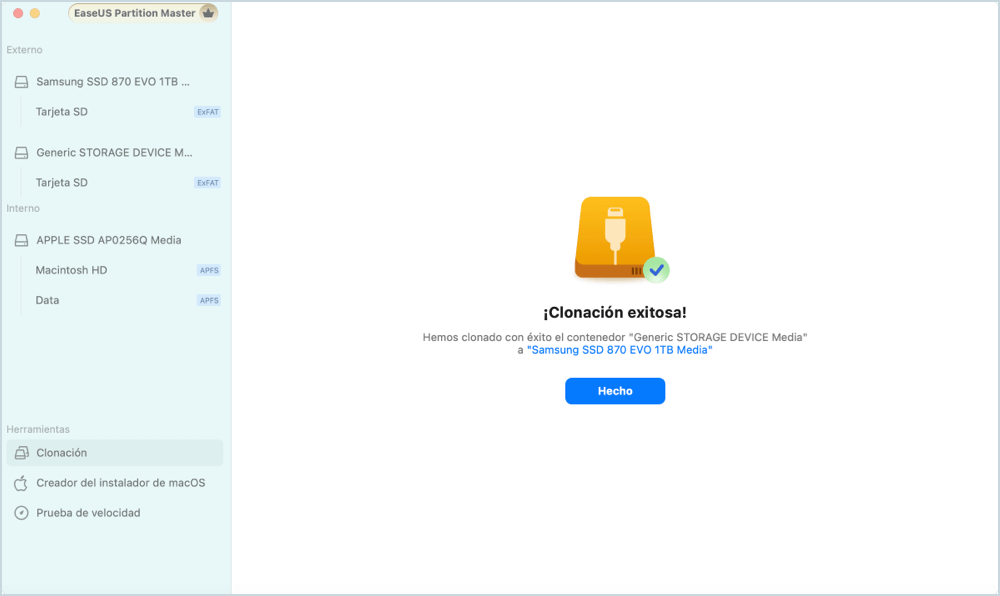
Task: Click the red close window button
Action: click(18, 13)
